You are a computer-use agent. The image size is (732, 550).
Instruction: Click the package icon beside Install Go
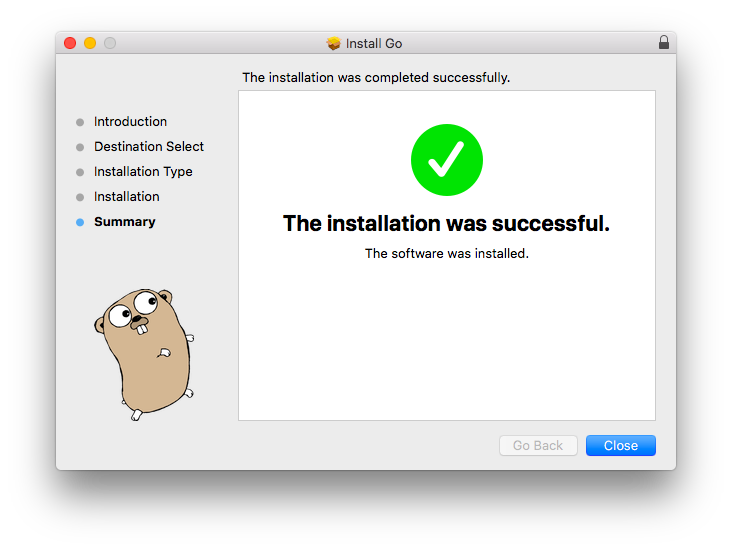point(333,43)
